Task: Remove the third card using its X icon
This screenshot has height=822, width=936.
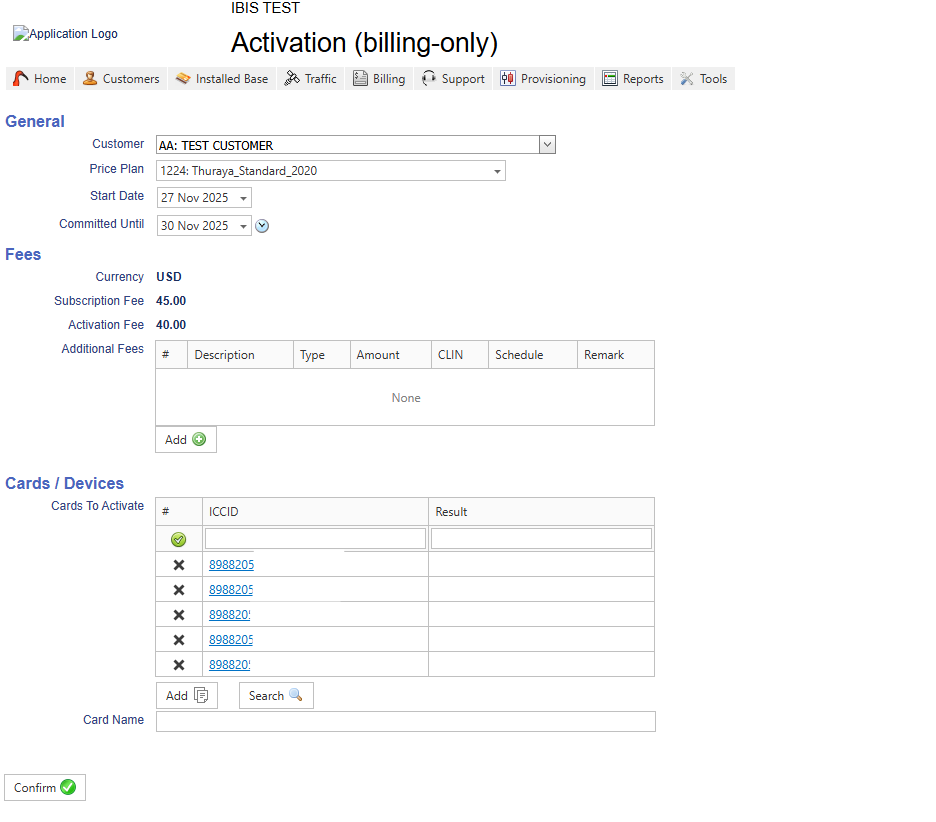Action: point(179,615)
